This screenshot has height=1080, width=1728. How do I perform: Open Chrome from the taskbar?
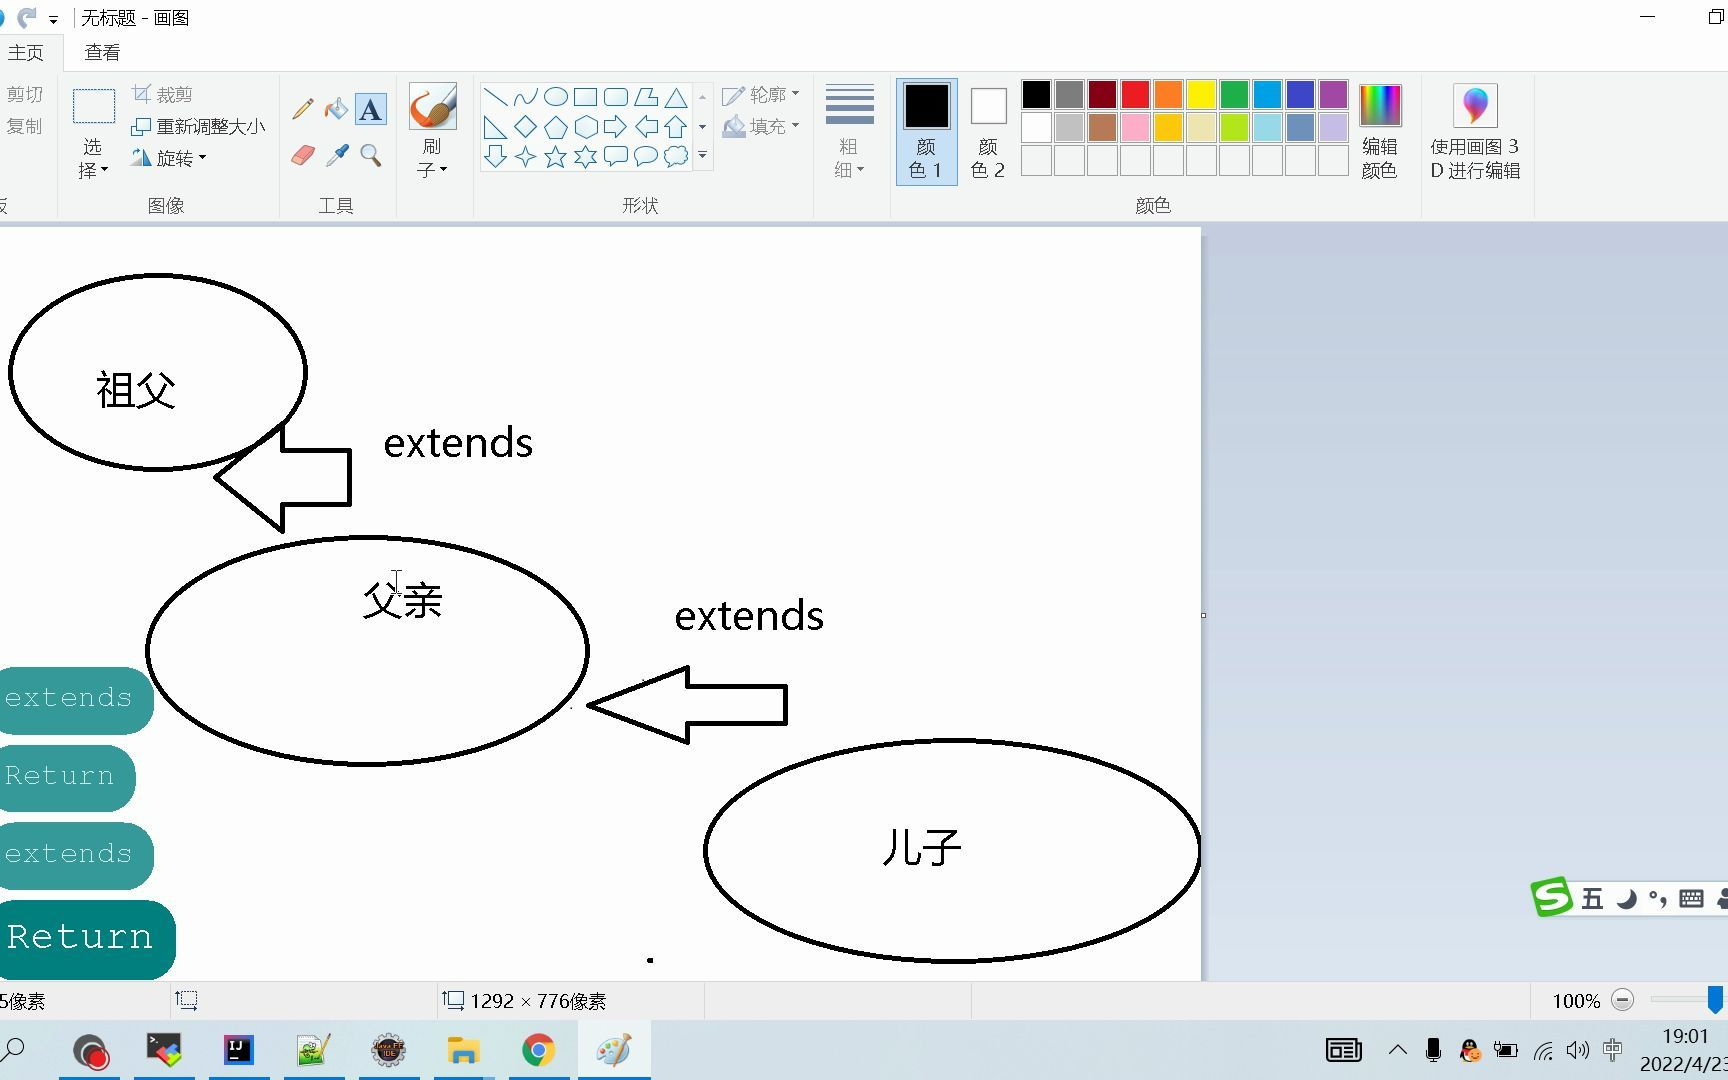click(x=540, y=1050)
